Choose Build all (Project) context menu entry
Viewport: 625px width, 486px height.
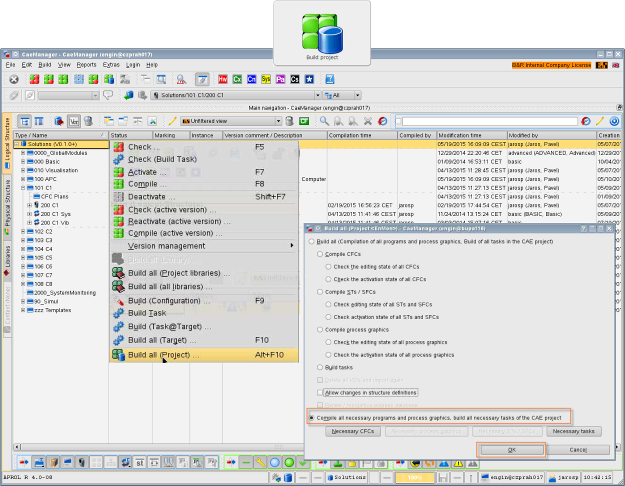coord(204,355)
